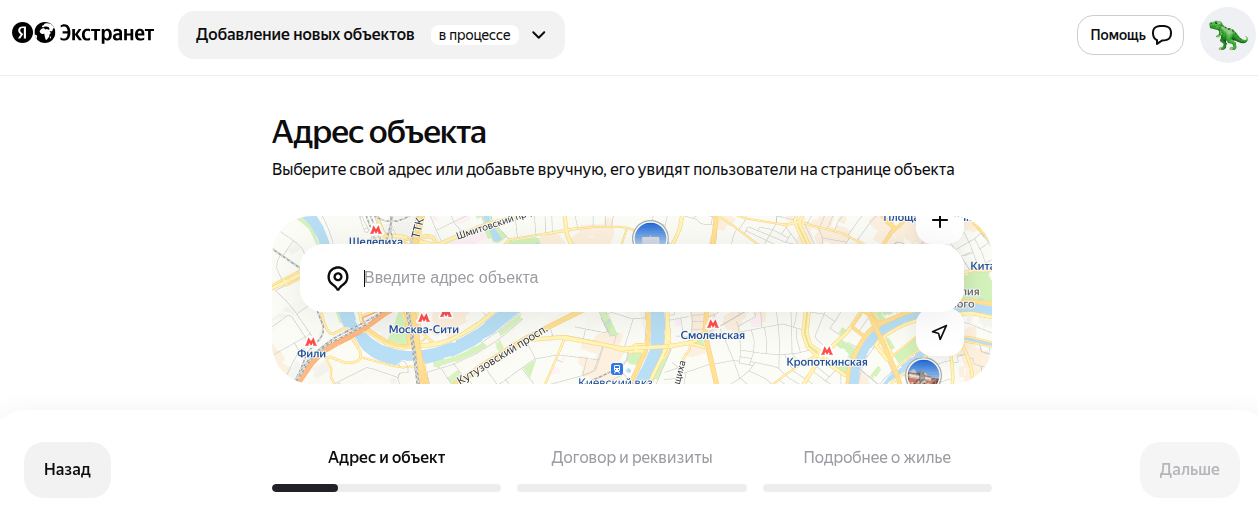Switch to the Подробнее о жилье step
This screenshot has width=1258, height=529.
[x=877, y=458]
